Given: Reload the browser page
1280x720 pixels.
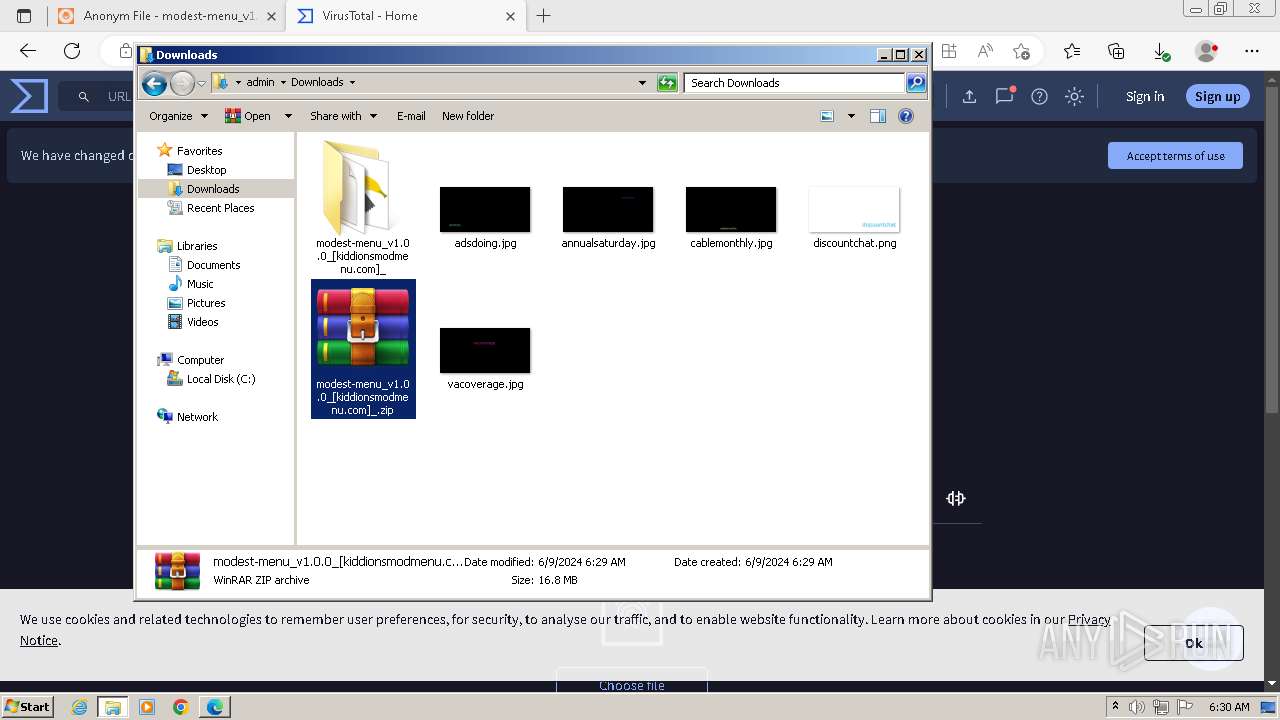Looking at the screenshot, I should (x=72, y=51).
